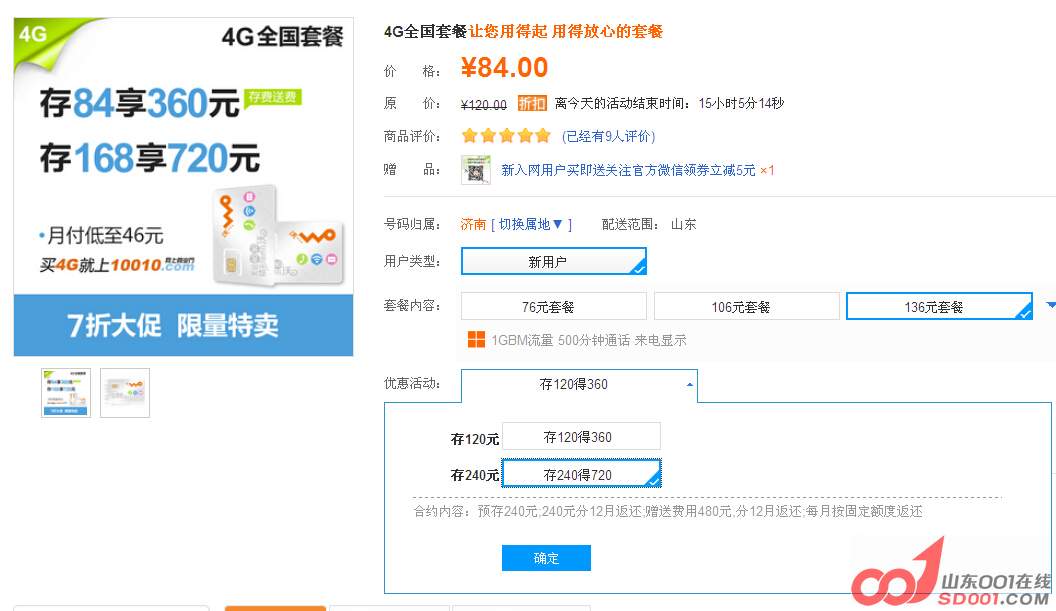
Task: Expand more plans with the blue arrow
Action: coord(1050,305)
